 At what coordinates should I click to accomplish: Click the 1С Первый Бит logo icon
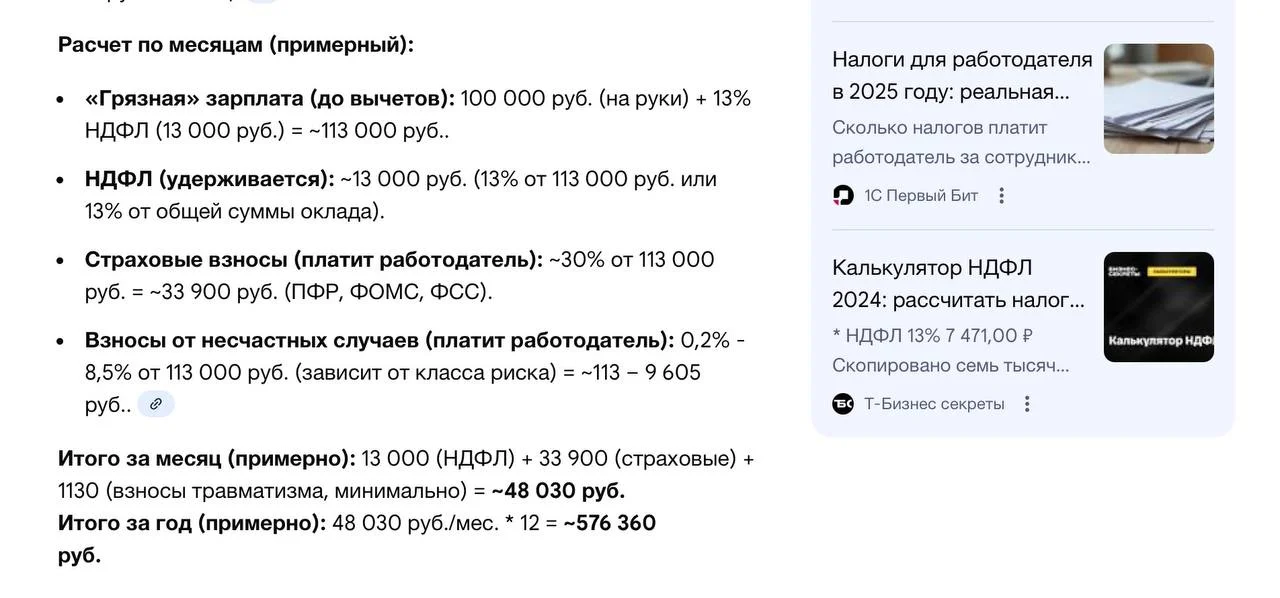[843, 195]
